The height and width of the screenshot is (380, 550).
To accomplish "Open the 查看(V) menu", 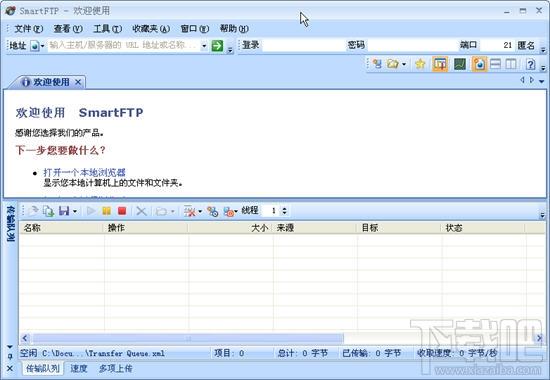I will click(x=68, y=29).
